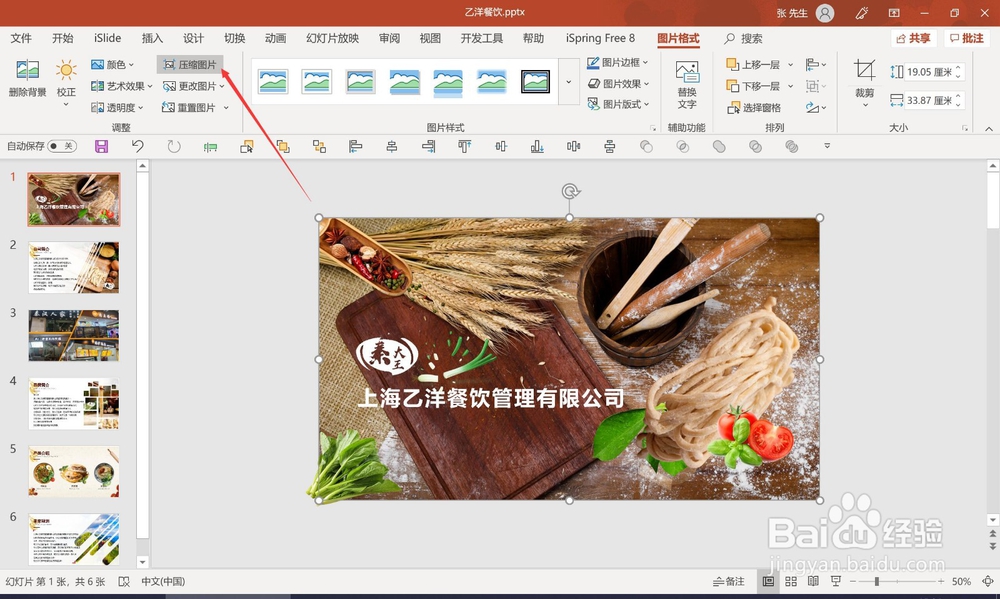Click the Notes (备注) button in status bar
Image resolution: width=1000 pixels, height=599 pixels.
click(x=728, y=581)
